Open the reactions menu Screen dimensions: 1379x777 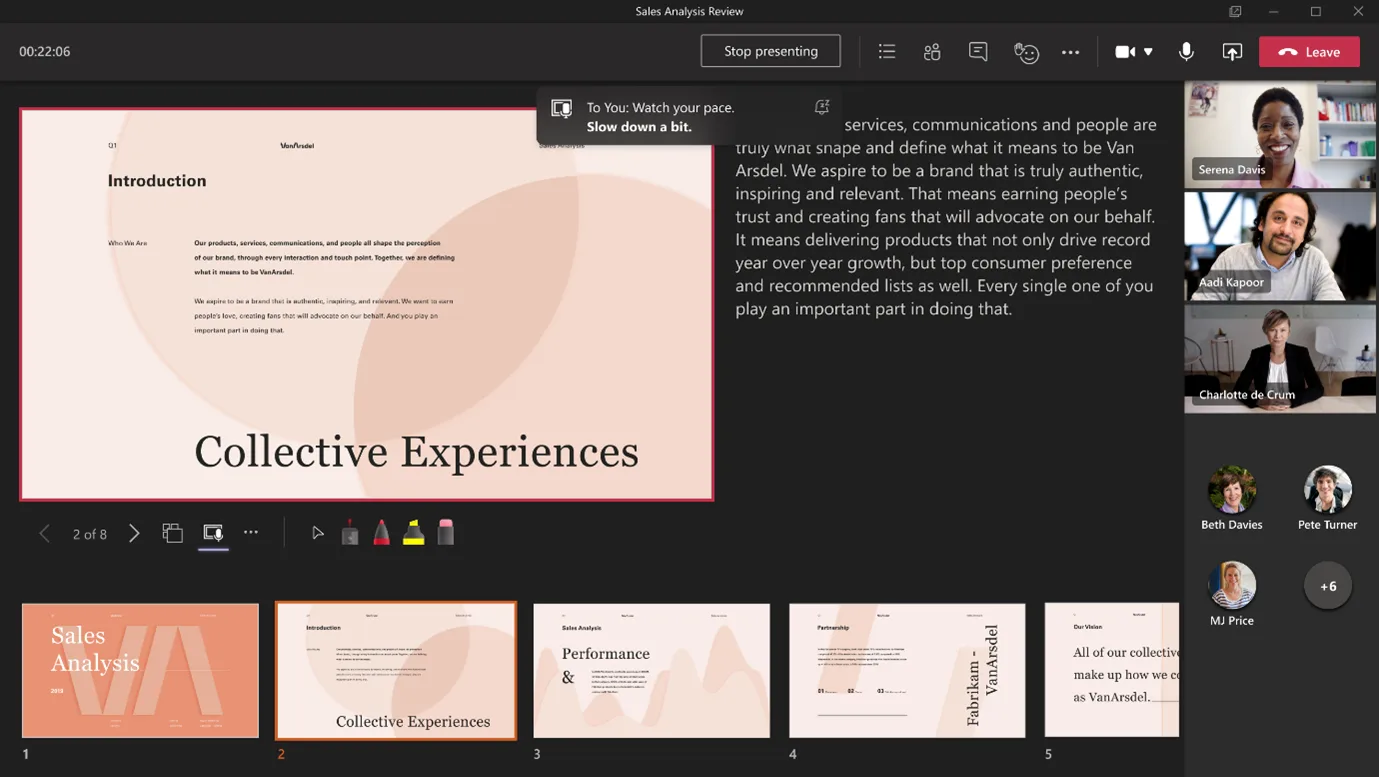1025,51
